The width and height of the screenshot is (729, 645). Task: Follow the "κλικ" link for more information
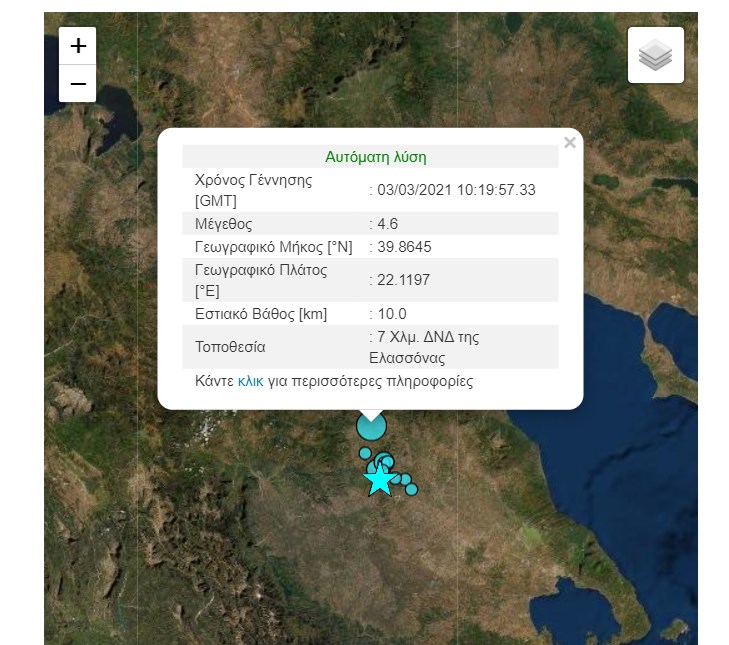[x=250, y=381]
